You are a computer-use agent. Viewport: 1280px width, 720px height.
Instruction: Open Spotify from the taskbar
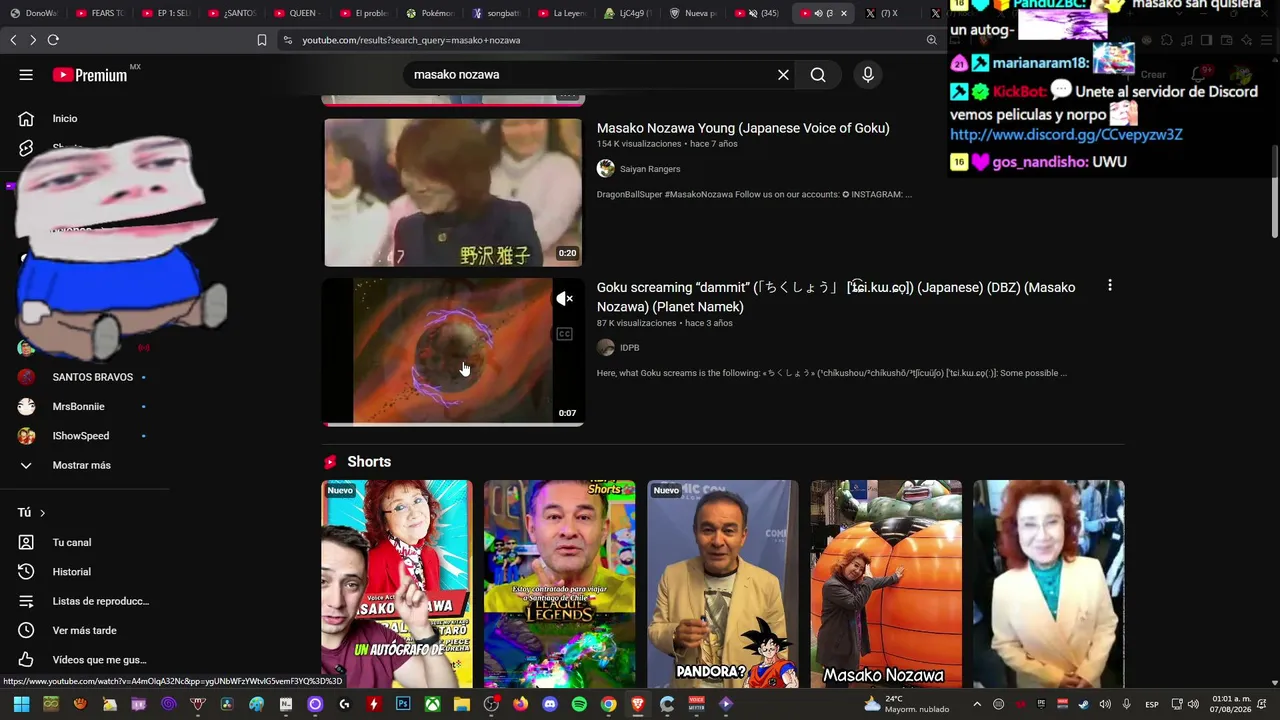pos(579,704)
